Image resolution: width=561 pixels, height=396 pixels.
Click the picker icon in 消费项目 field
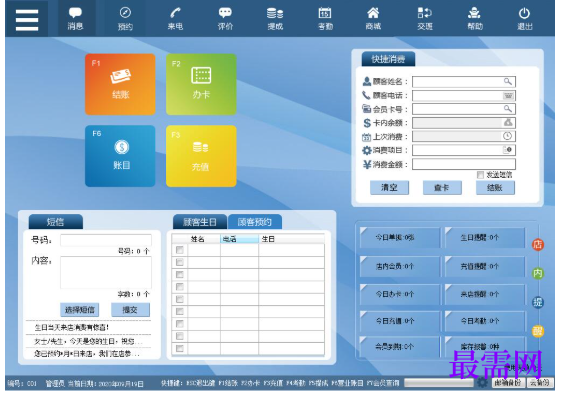[508, 150]
